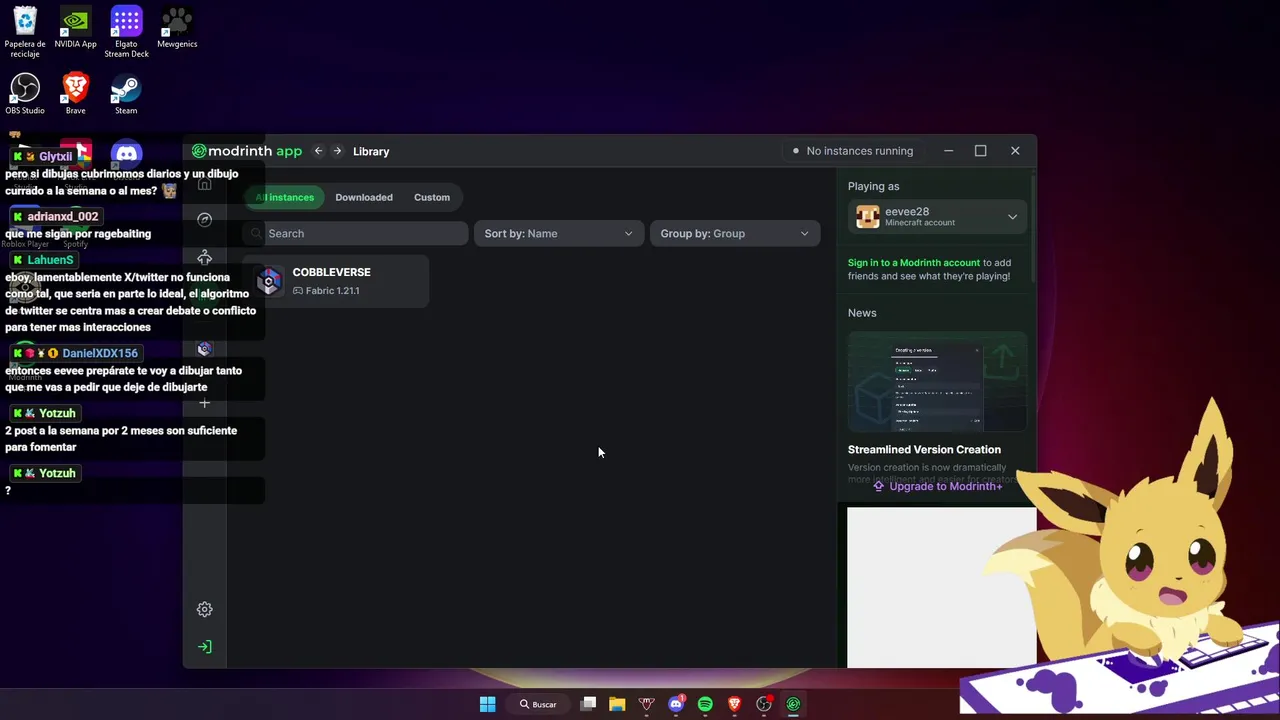Focus the Search instances field

(355, 233)
